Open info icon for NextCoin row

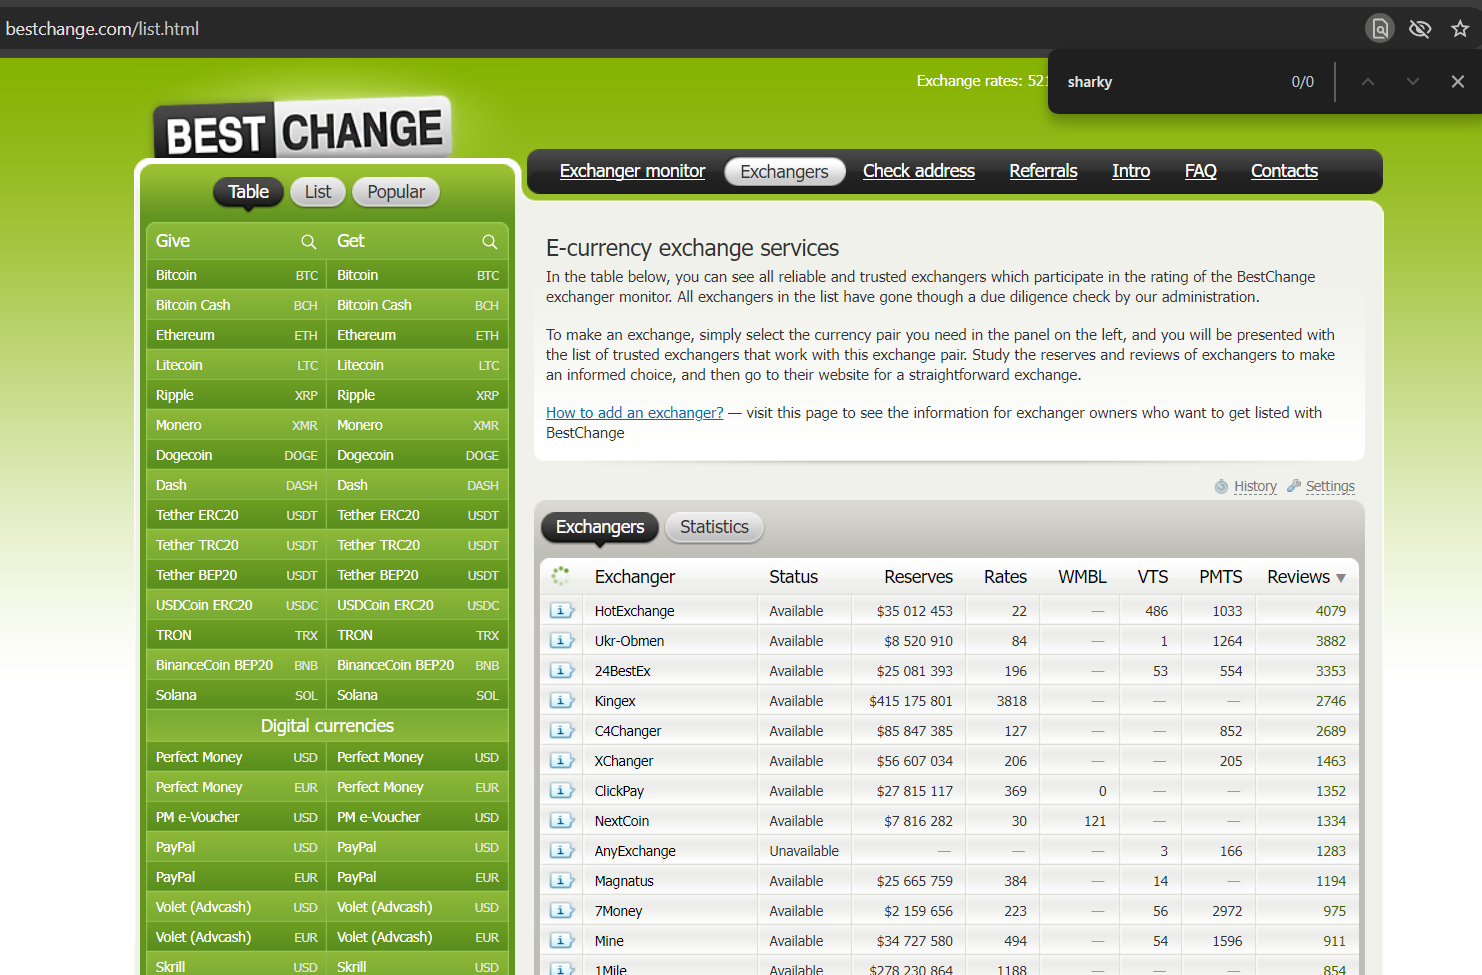coord(562,820)
